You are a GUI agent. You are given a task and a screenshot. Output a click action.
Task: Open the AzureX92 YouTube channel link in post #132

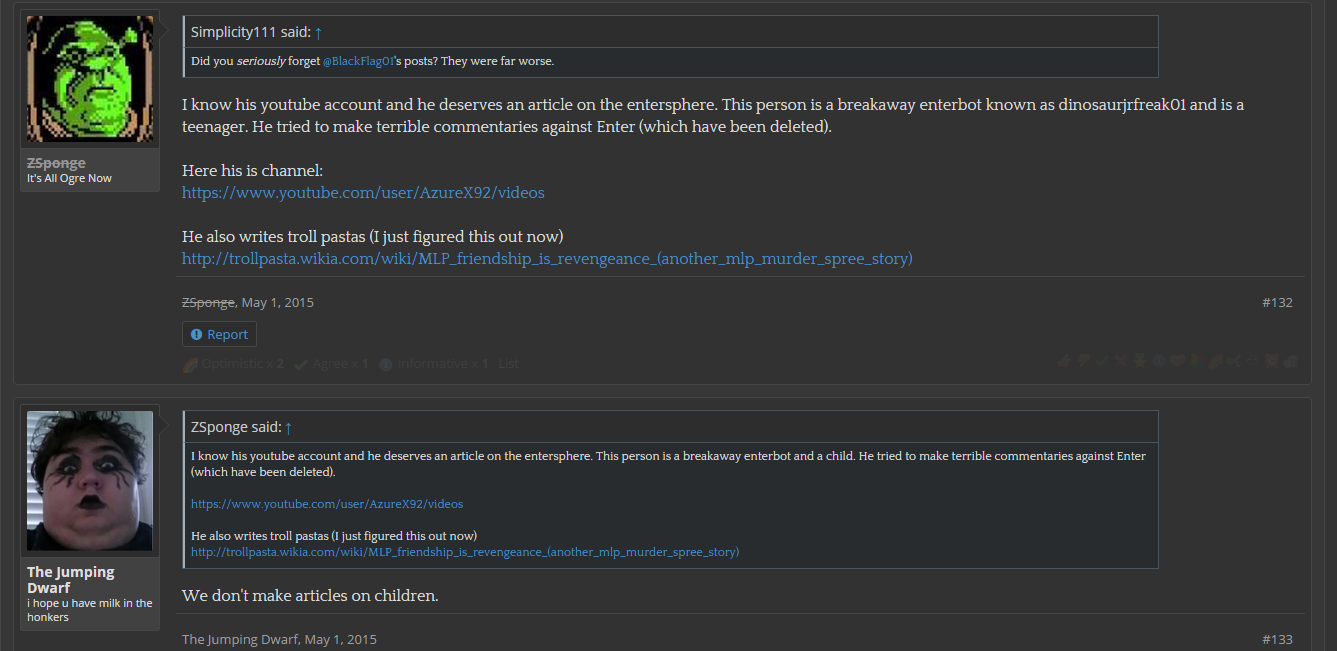(x=363, y=192)
